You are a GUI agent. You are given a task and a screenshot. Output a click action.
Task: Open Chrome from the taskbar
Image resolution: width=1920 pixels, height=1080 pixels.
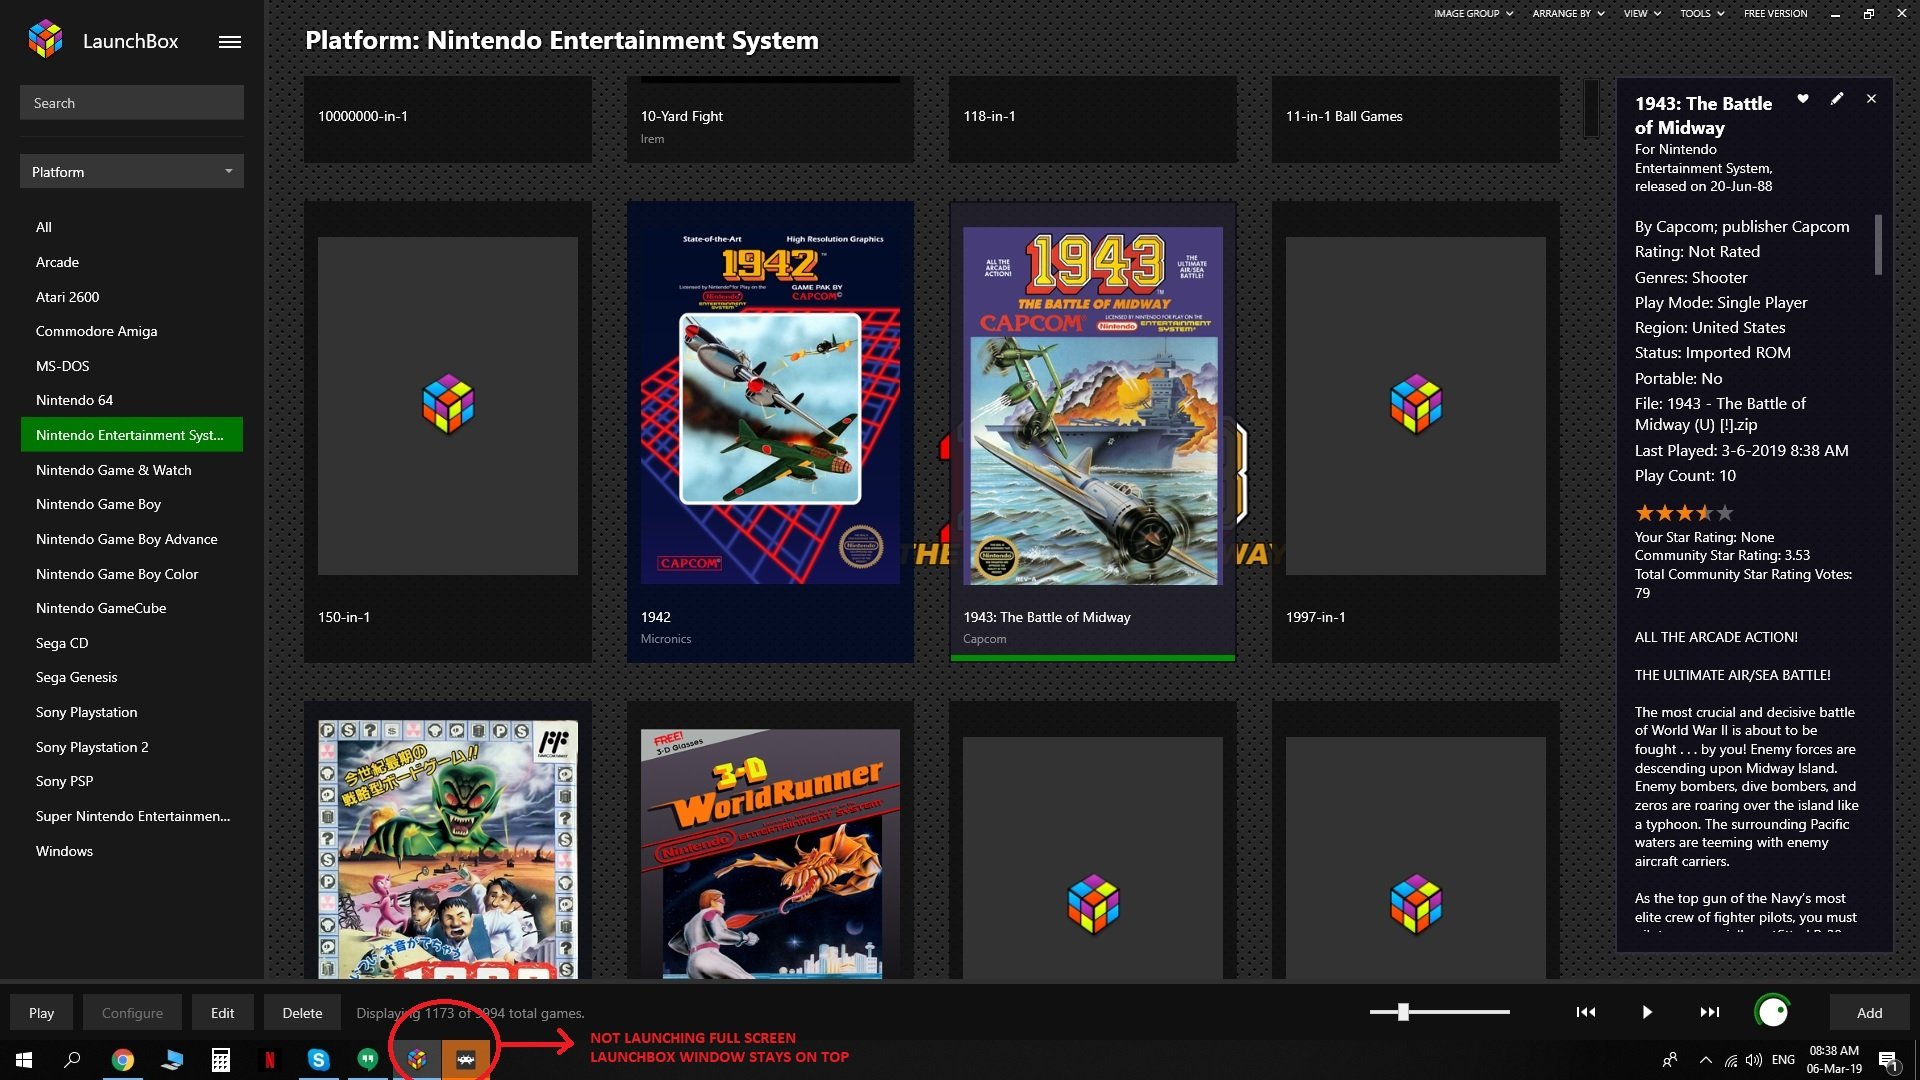tap(123, 1060)
